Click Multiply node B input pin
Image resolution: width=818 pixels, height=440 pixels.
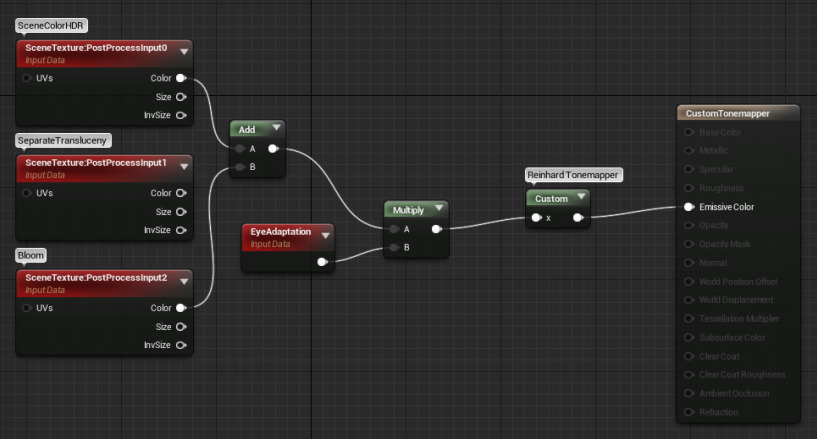394,247
